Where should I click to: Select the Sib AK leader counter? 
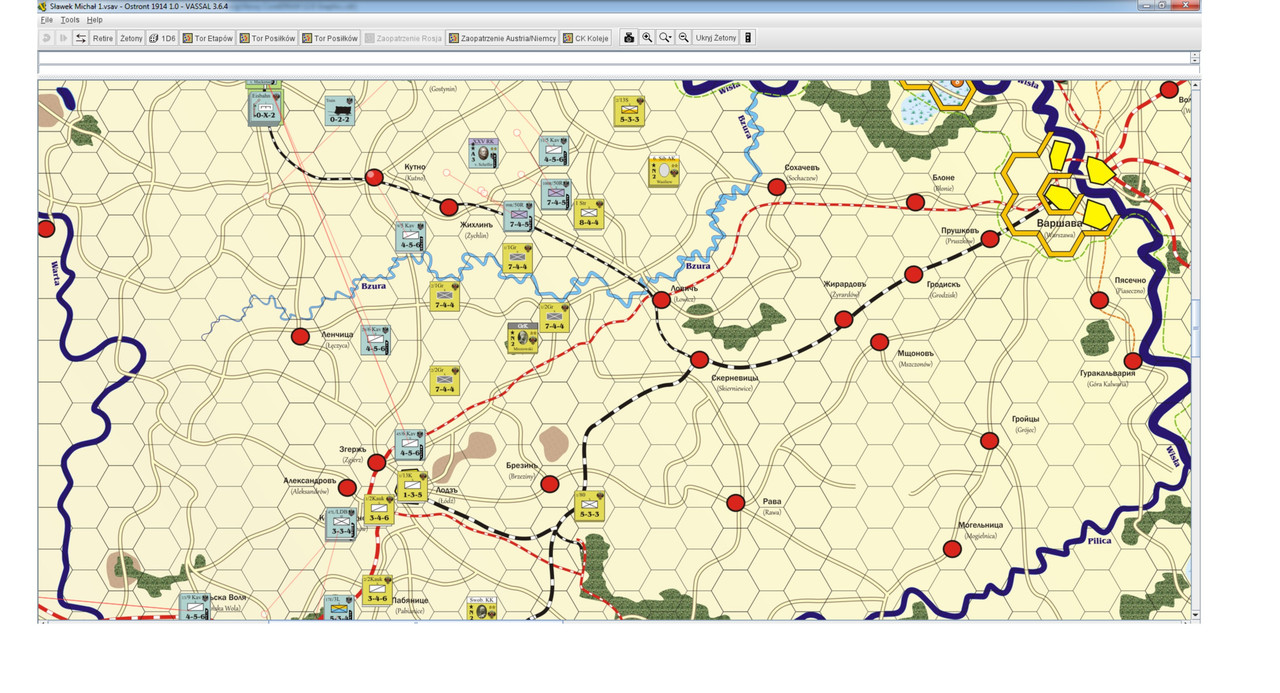(x=664, y=171)
